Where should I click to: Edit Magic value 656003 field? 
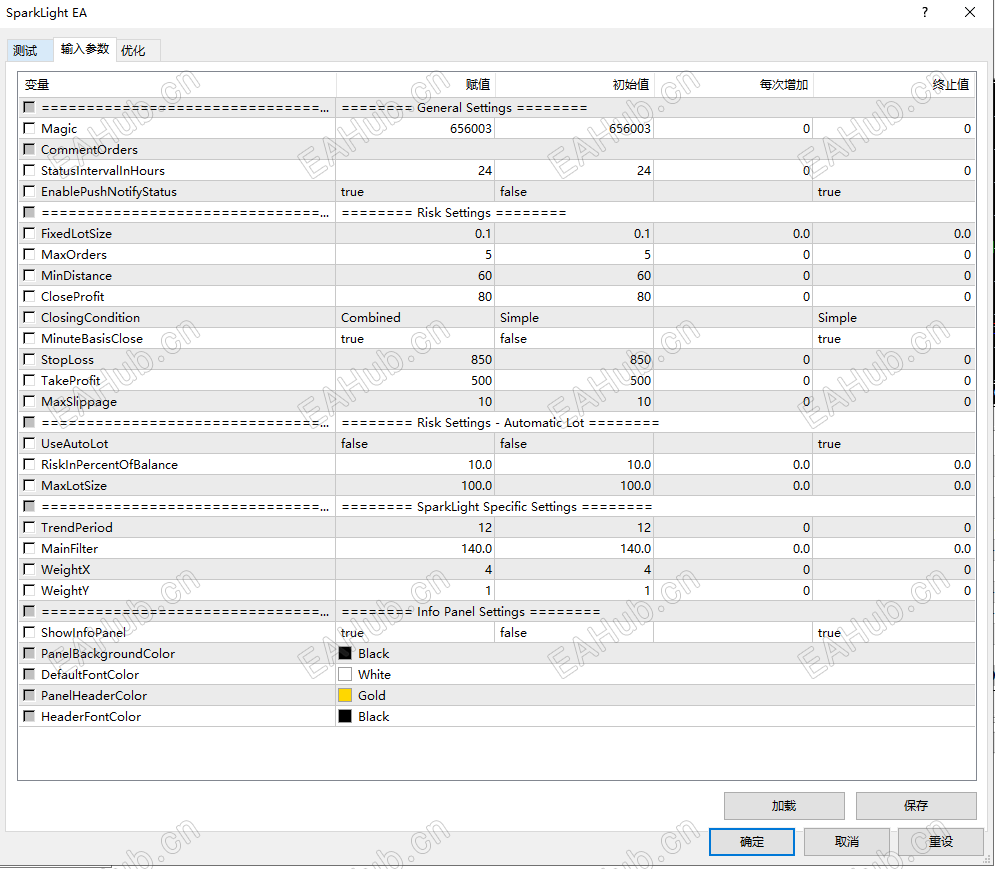point(415,128)
